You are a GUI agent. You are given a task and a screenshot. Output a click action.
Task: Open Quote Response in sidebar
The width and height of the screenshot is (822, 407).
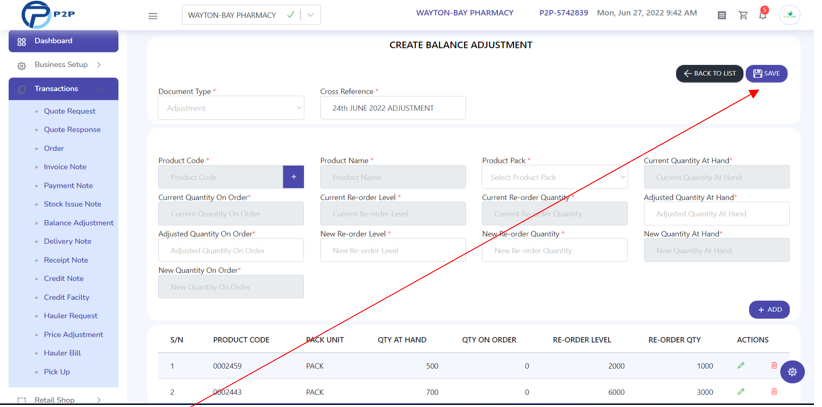[72, 130]
